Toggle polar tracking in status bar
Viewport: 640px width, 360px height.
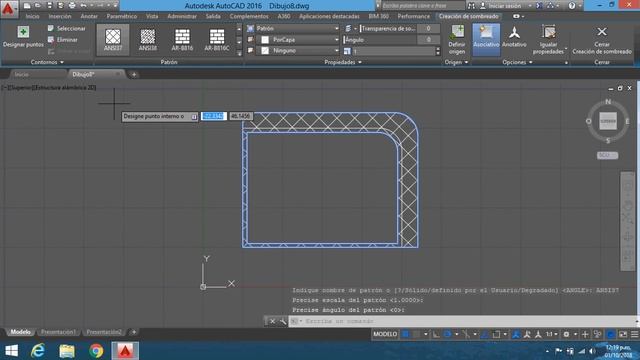(x=448, y=334)
